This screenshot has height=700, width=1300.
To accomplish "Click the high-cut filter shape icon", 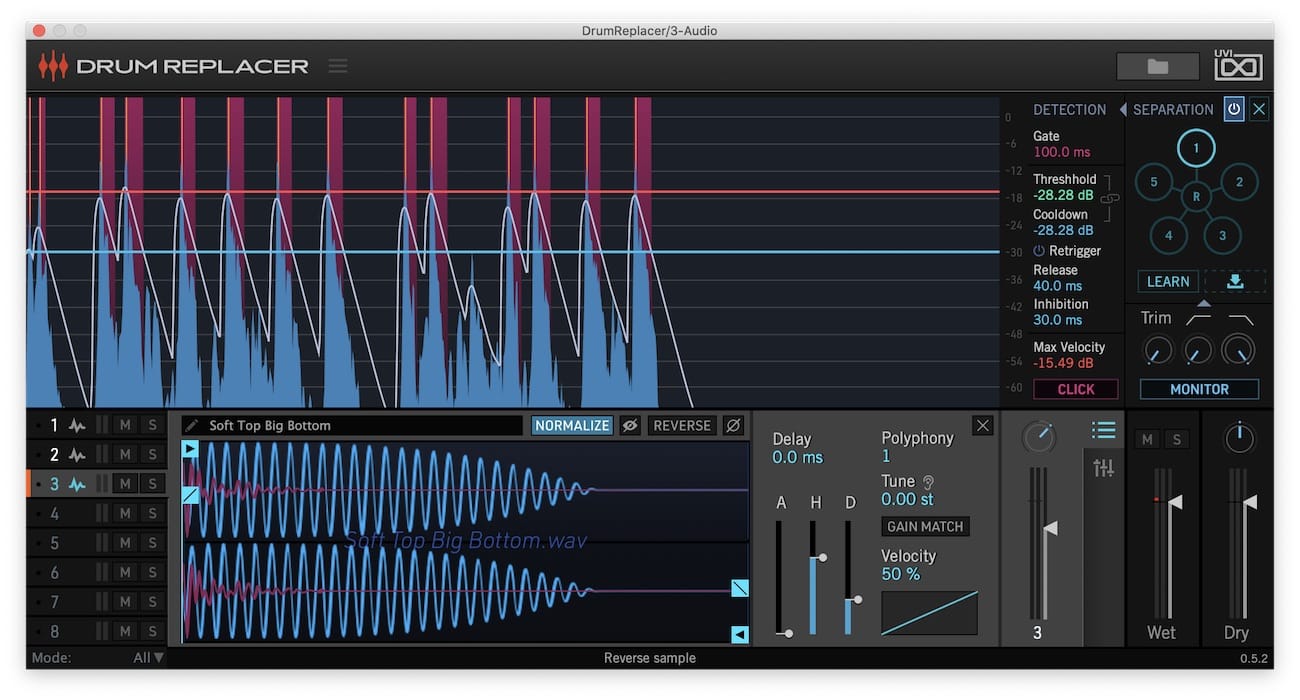I will [x=1240, y=319].
